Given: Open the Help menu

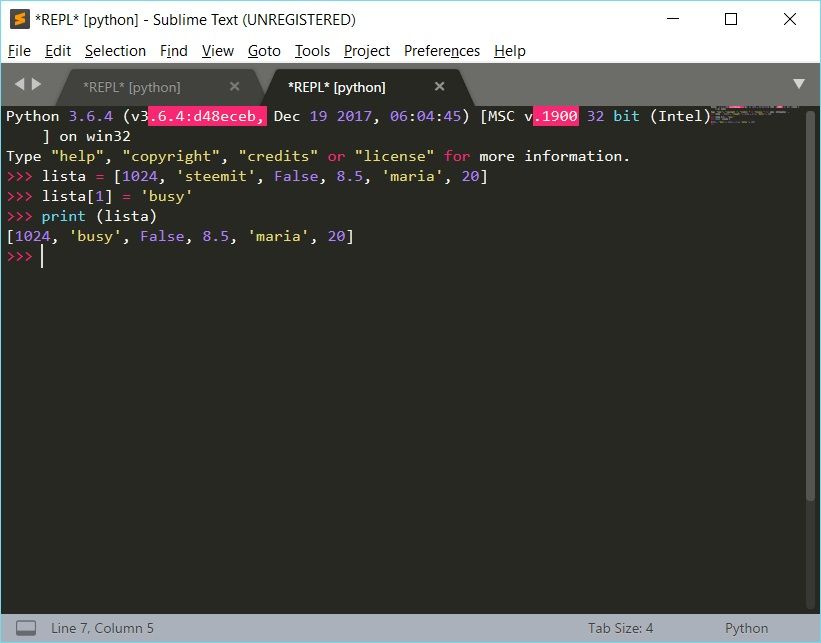Looking at the screenshot, I should coord(509,51).
